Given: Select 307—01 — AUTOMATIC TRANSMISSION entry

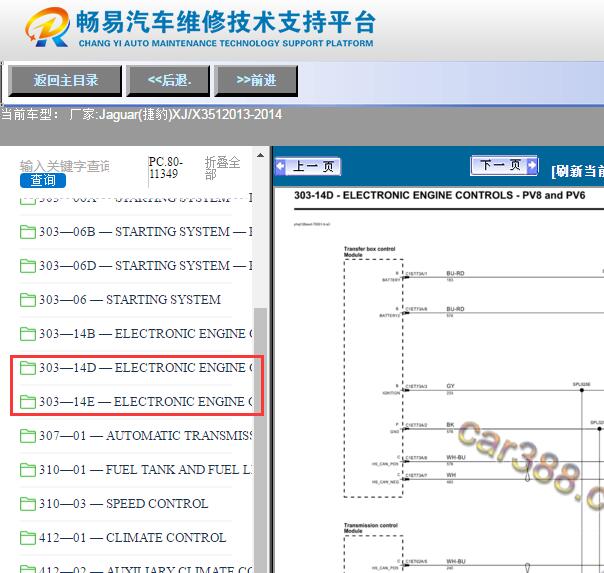Looking at the screenshot, I should click(x=146, y=436).
